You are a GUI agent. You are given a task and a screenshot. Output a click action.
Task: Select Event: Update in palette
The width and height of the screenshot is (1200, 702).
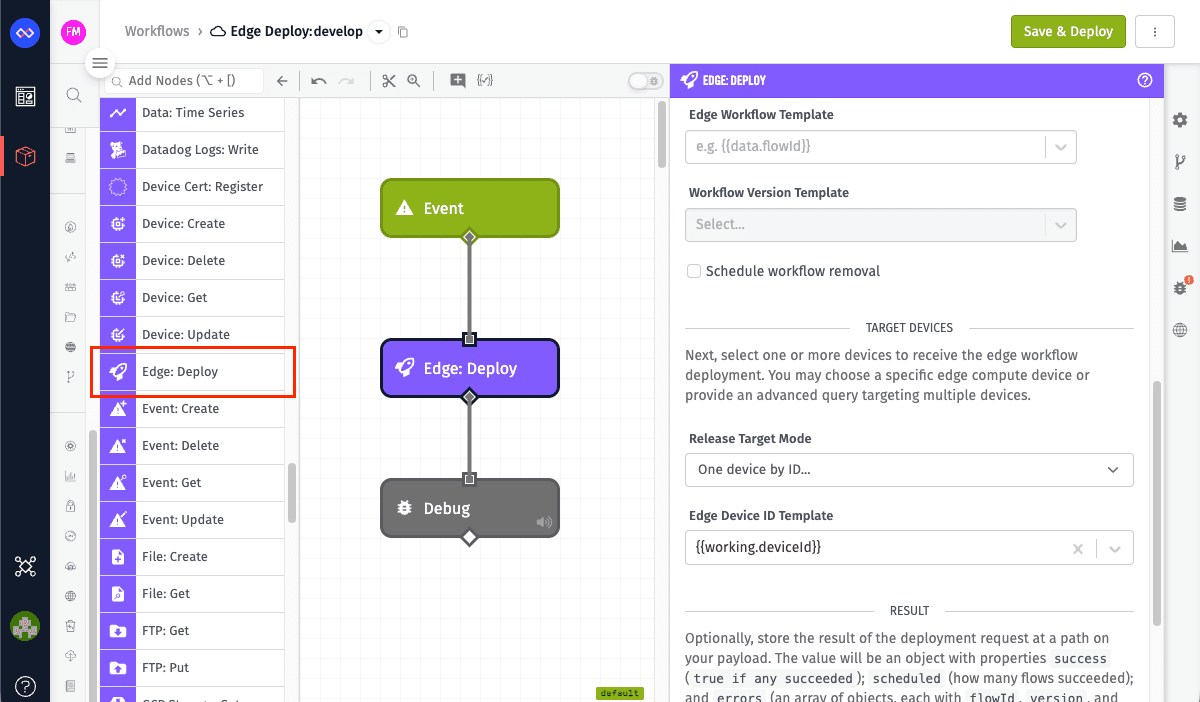192,520
